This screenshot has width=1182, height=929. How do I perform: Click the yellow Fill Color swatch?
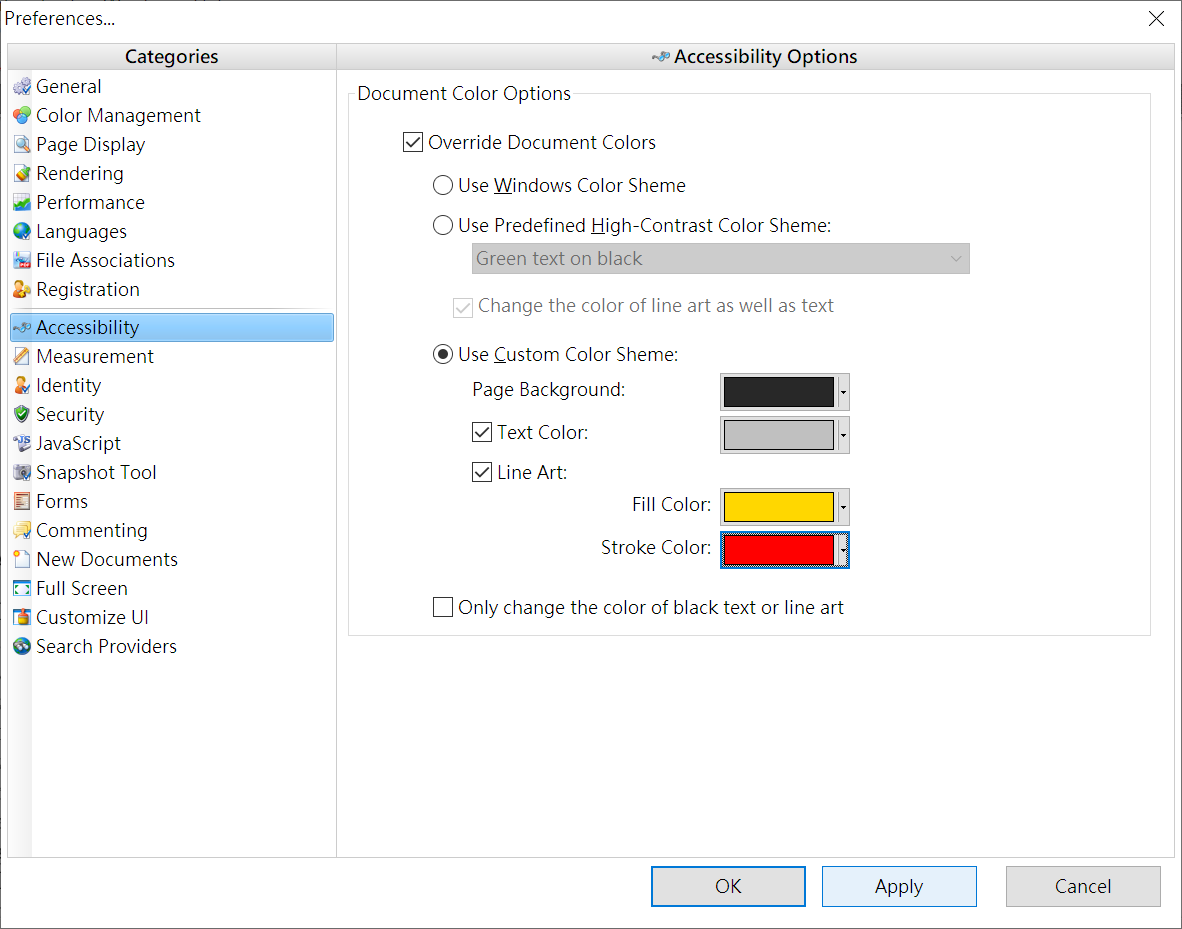[778, 506]
